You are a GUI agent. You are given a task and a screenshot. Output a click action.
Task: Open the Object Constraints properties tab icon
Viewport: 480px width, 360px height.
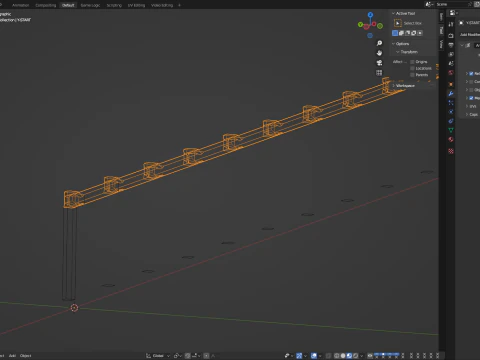click(451, 121)
